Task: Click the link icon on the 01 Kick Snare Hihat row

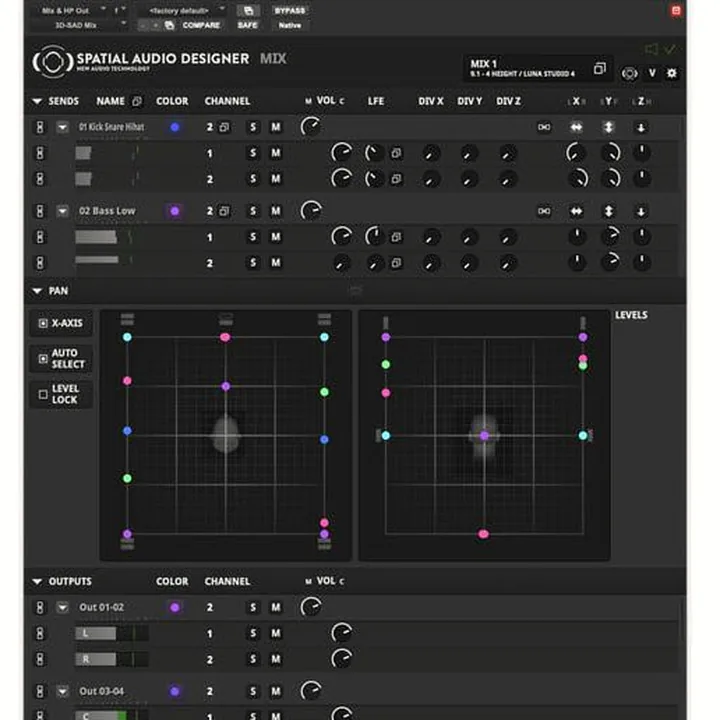Action: pos(544,127)
